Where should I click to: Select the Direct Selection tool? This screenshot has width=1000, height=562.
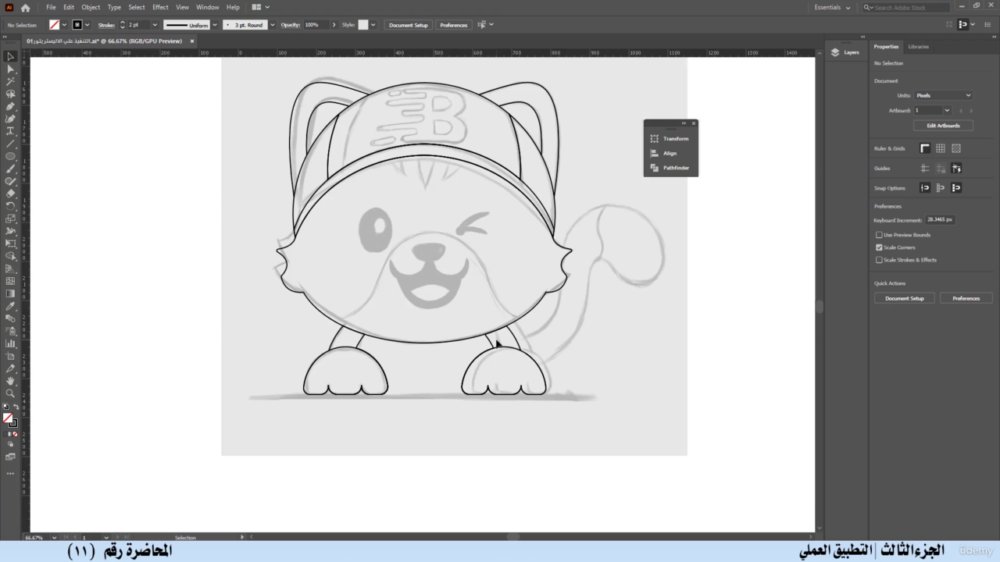10,69
